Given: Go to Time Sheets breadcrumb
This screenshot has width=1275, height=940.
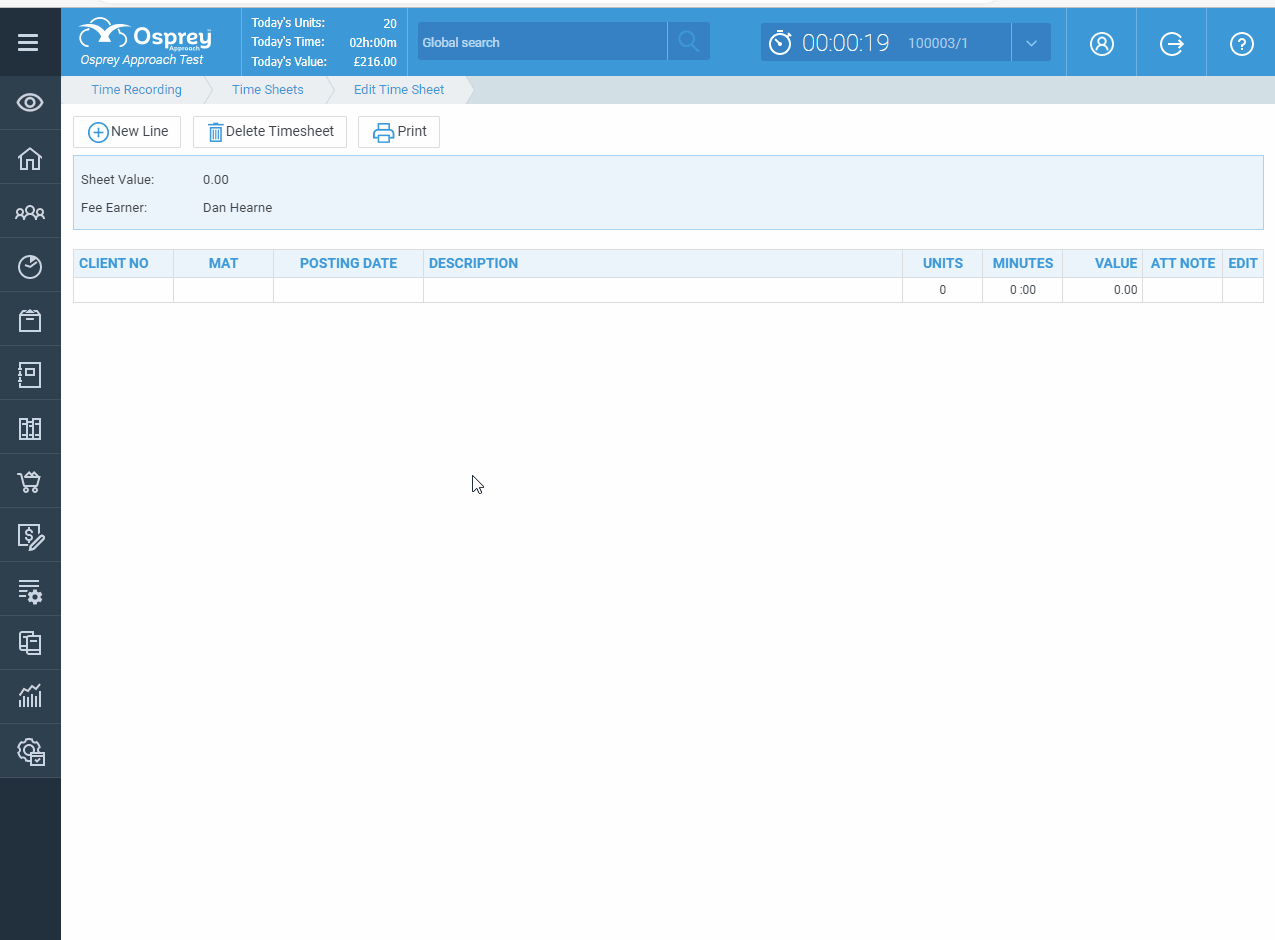Looking at the screenshot, I should [268, 89].
